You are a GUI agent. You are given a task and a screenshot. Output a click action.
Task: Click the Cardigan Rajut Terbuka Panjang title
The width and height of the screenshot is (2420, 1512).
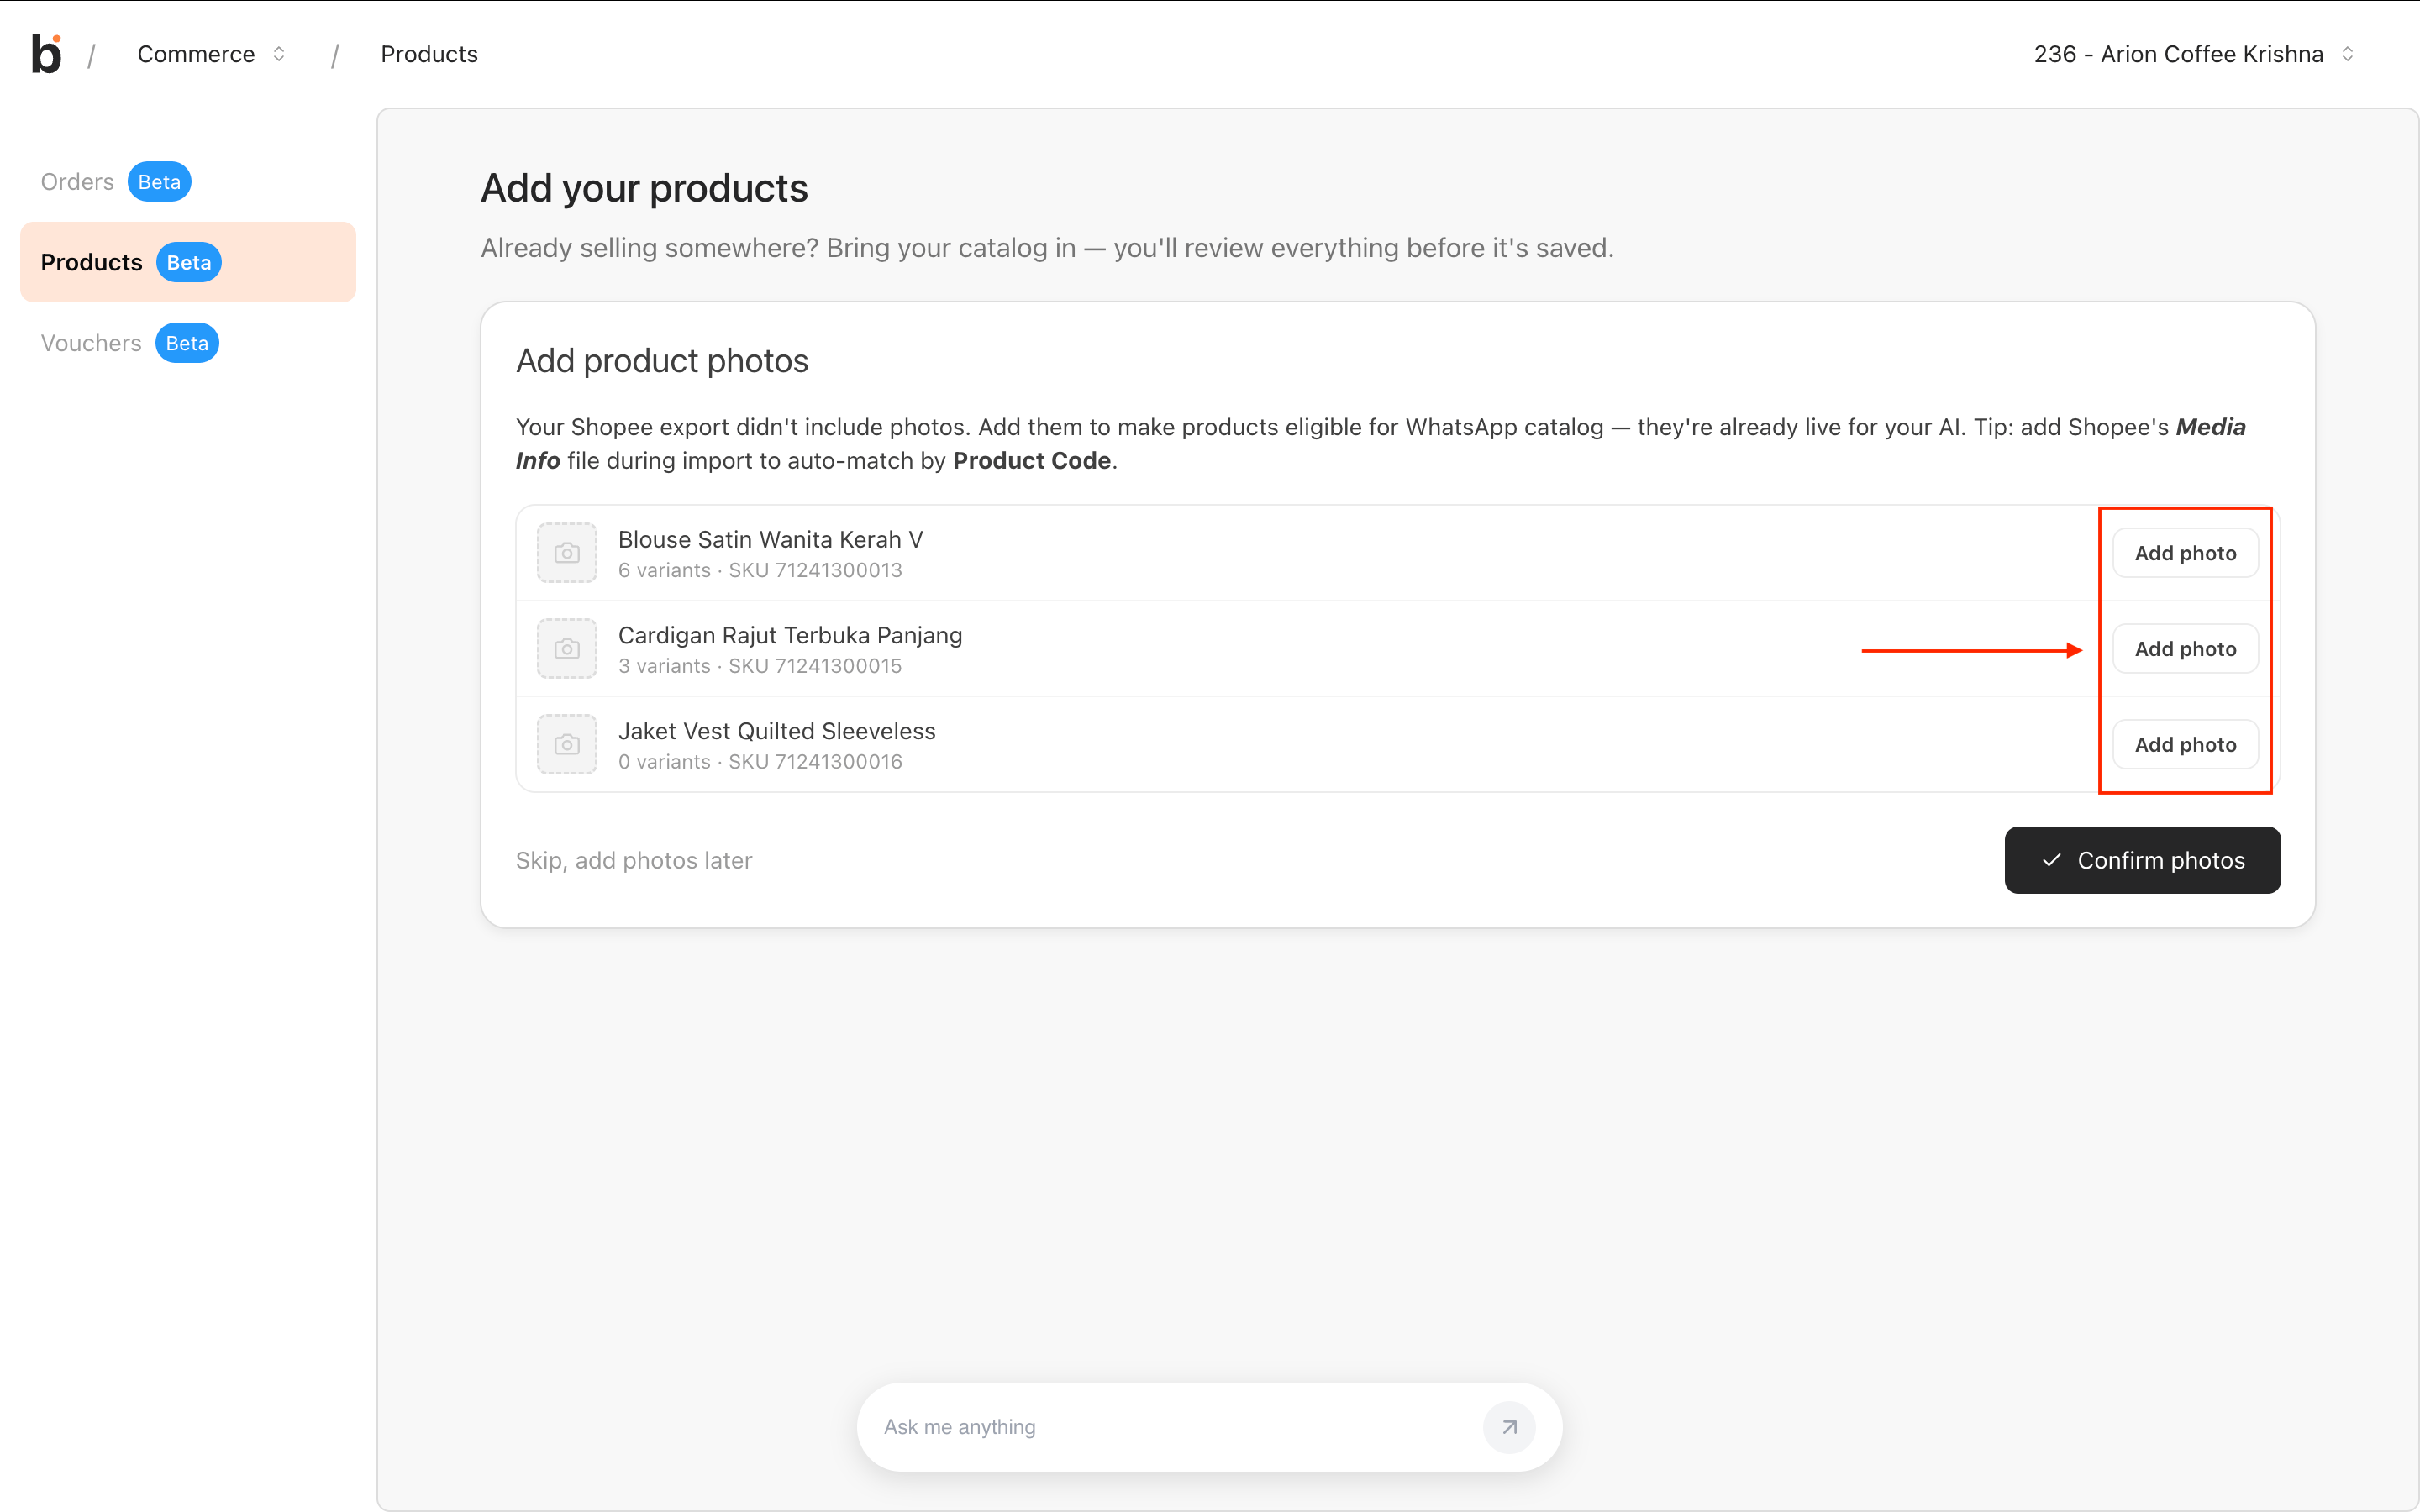coord(790,635)
